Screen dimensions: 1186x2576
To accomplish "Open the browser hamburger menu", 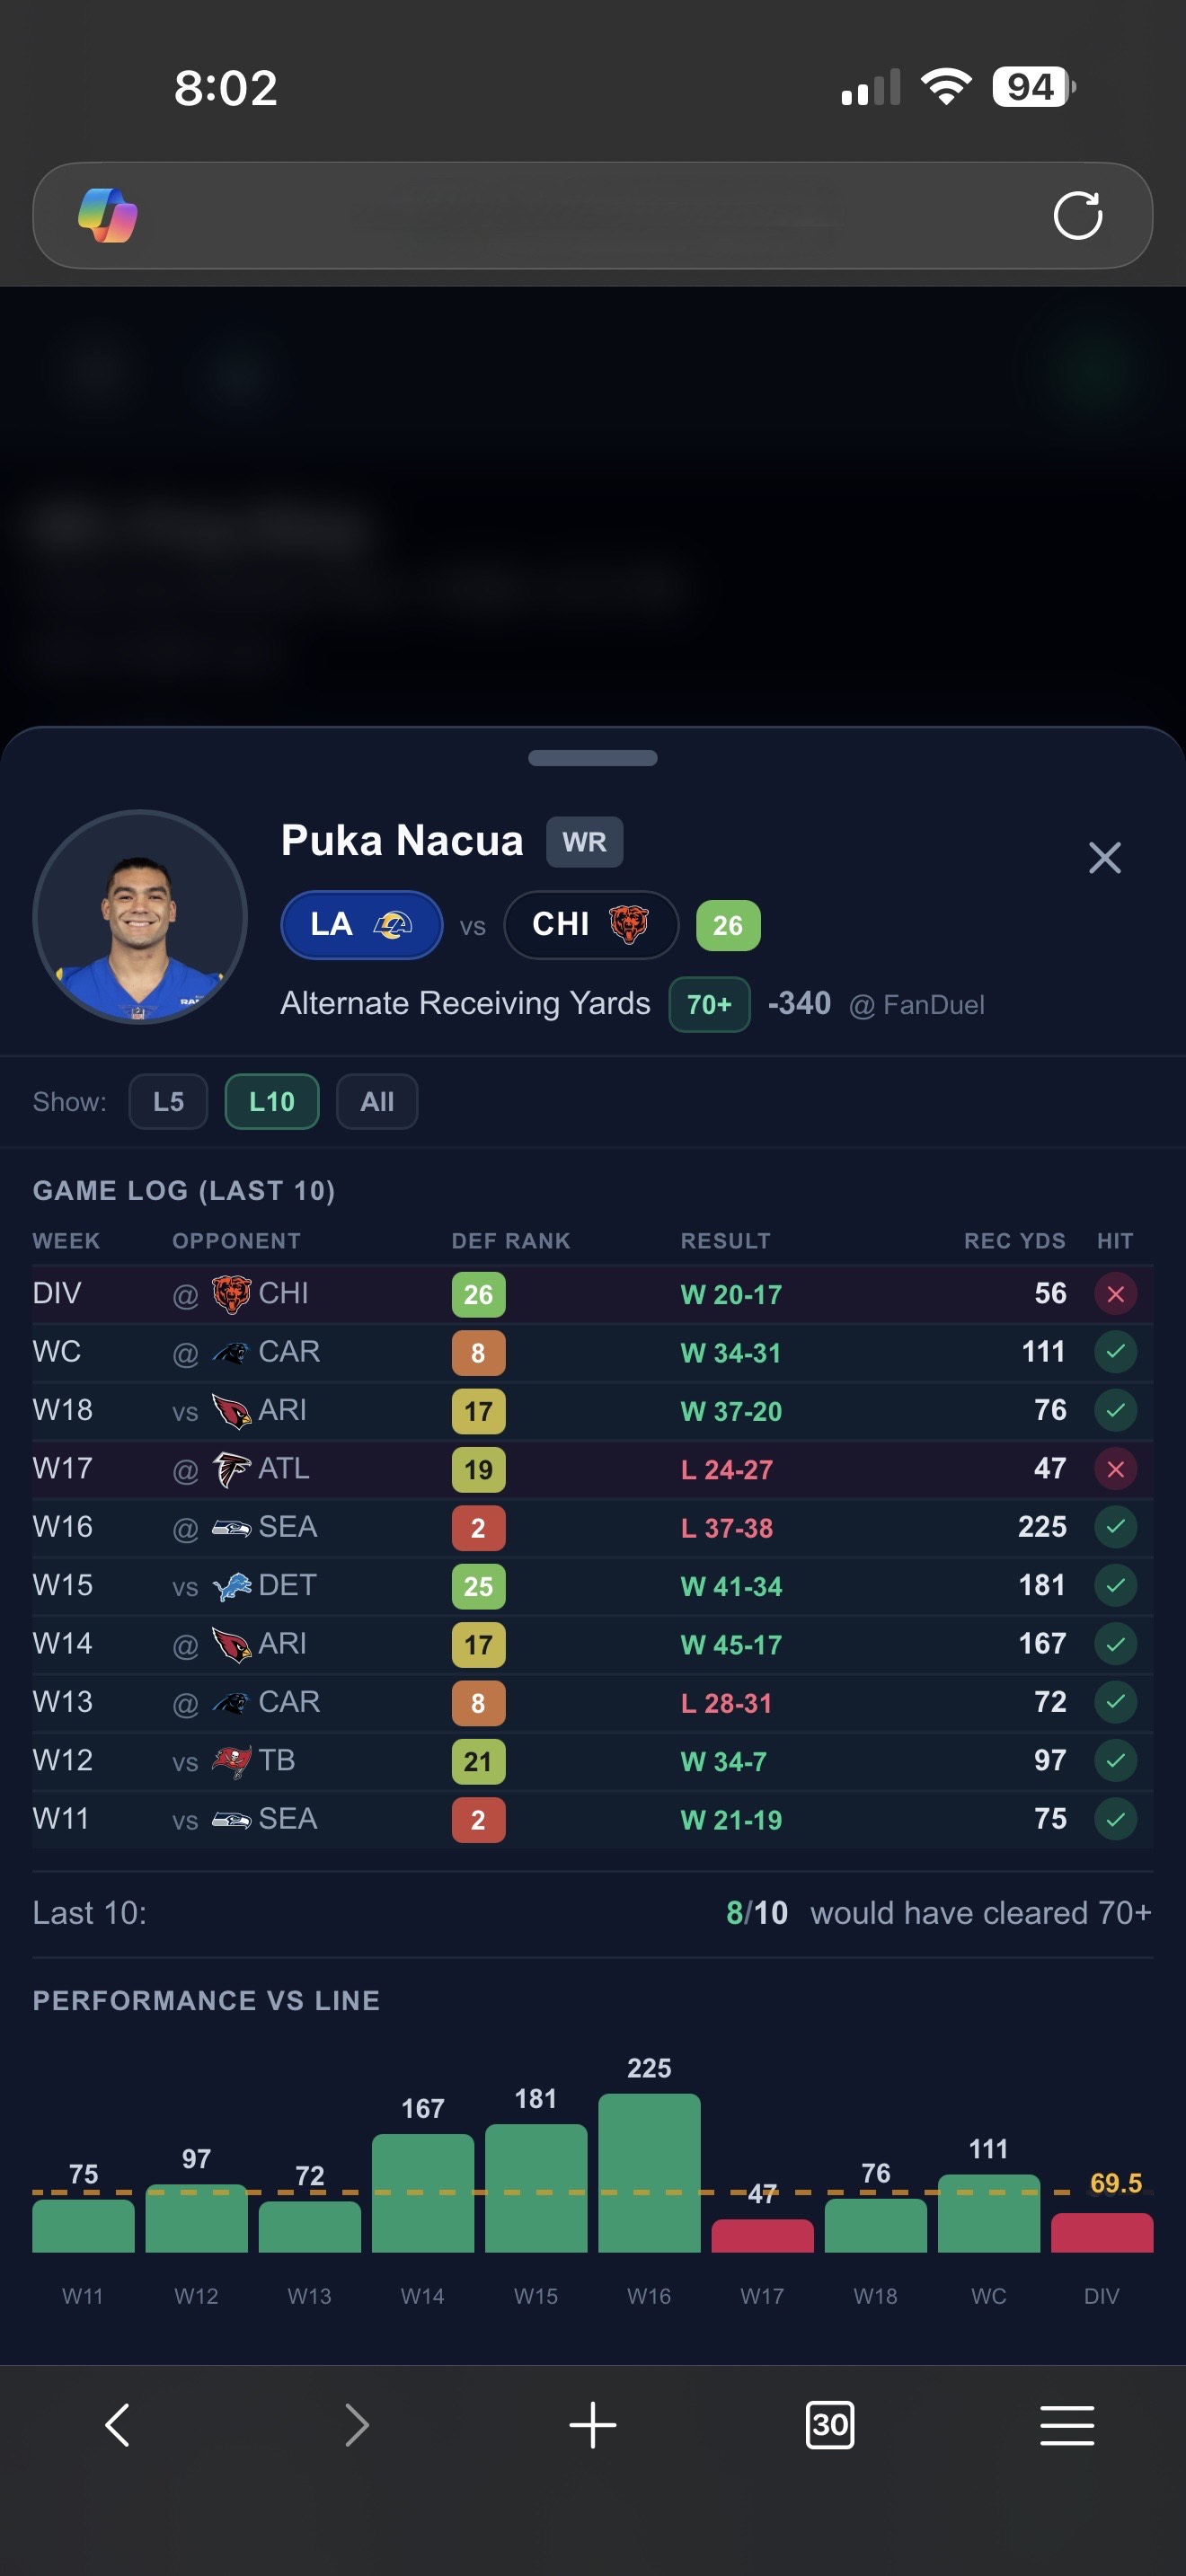I will coord(1067,2425).
